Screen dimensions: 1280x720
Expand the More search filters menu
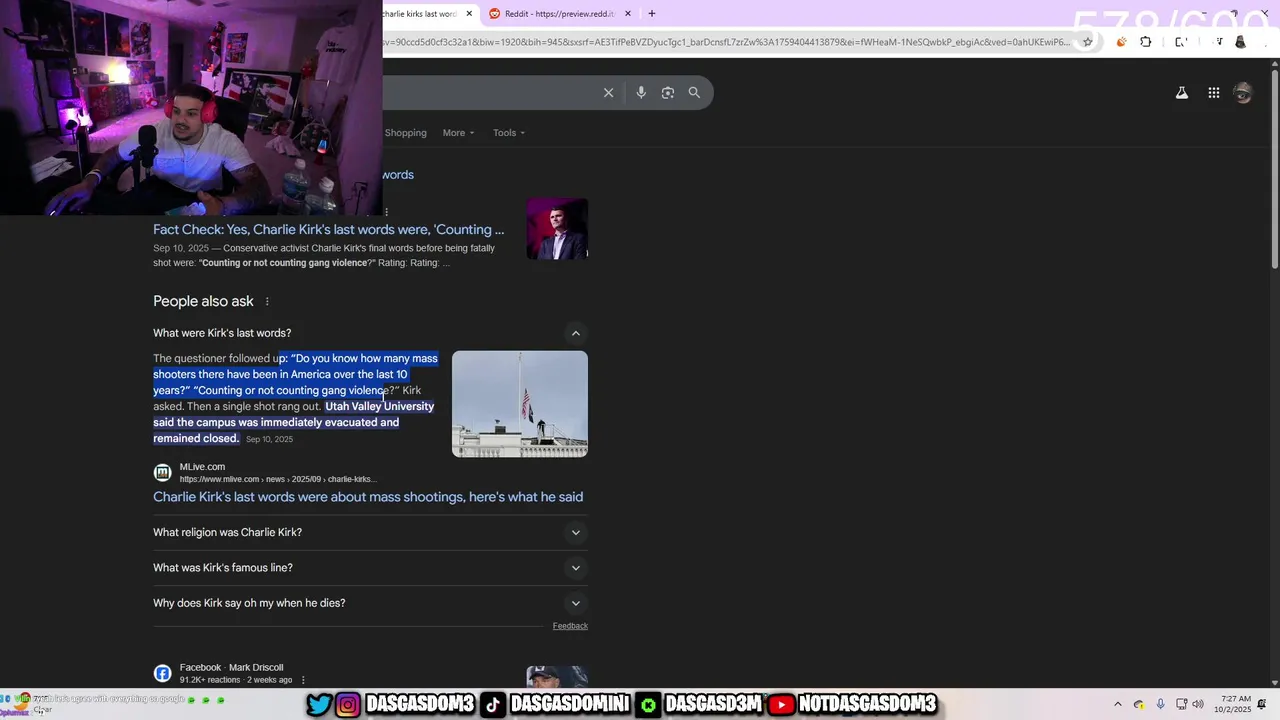(x=459, y=133)
